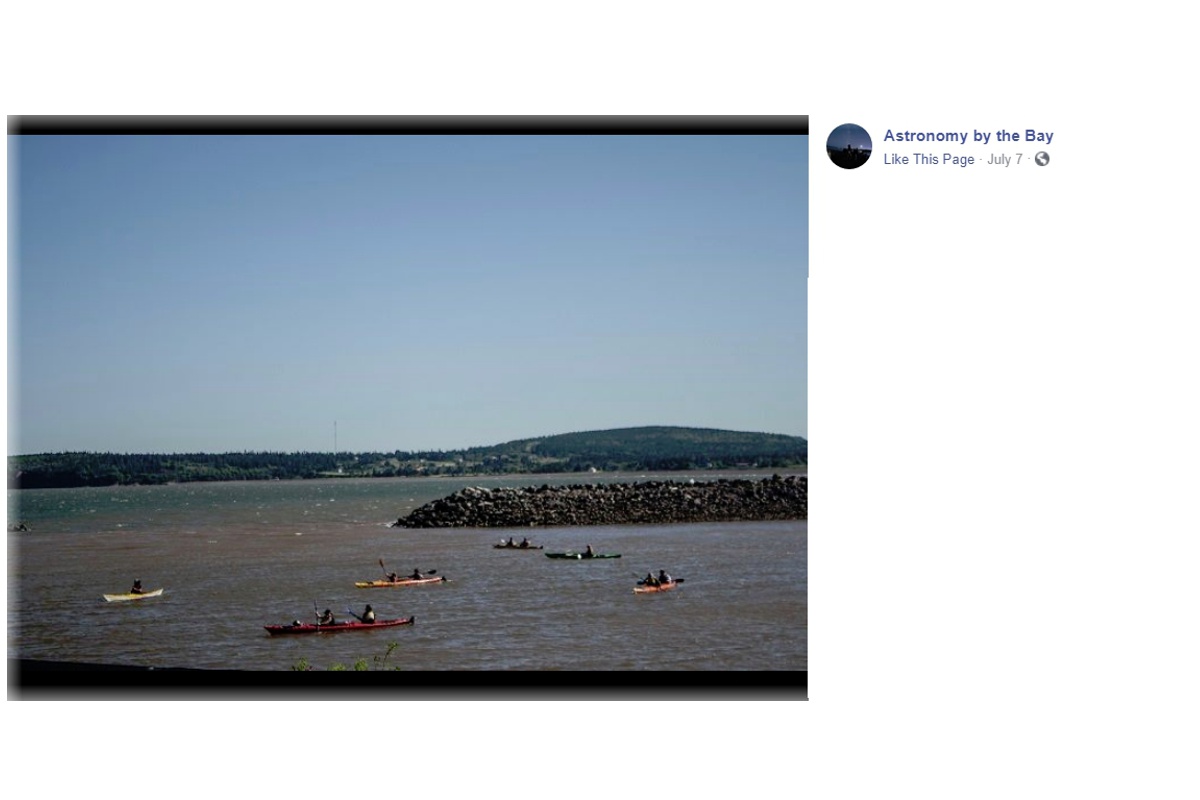Click the yellow kayak in the photo
The image size is (1200, 800).
pyautogui.click(x=133, y=594)
